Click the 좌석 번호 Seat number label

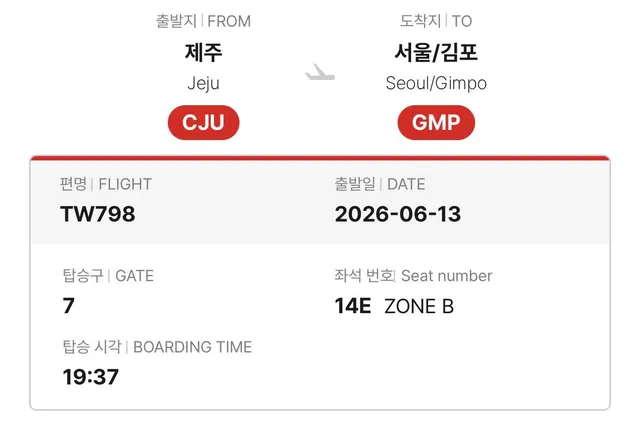(413, 276)
